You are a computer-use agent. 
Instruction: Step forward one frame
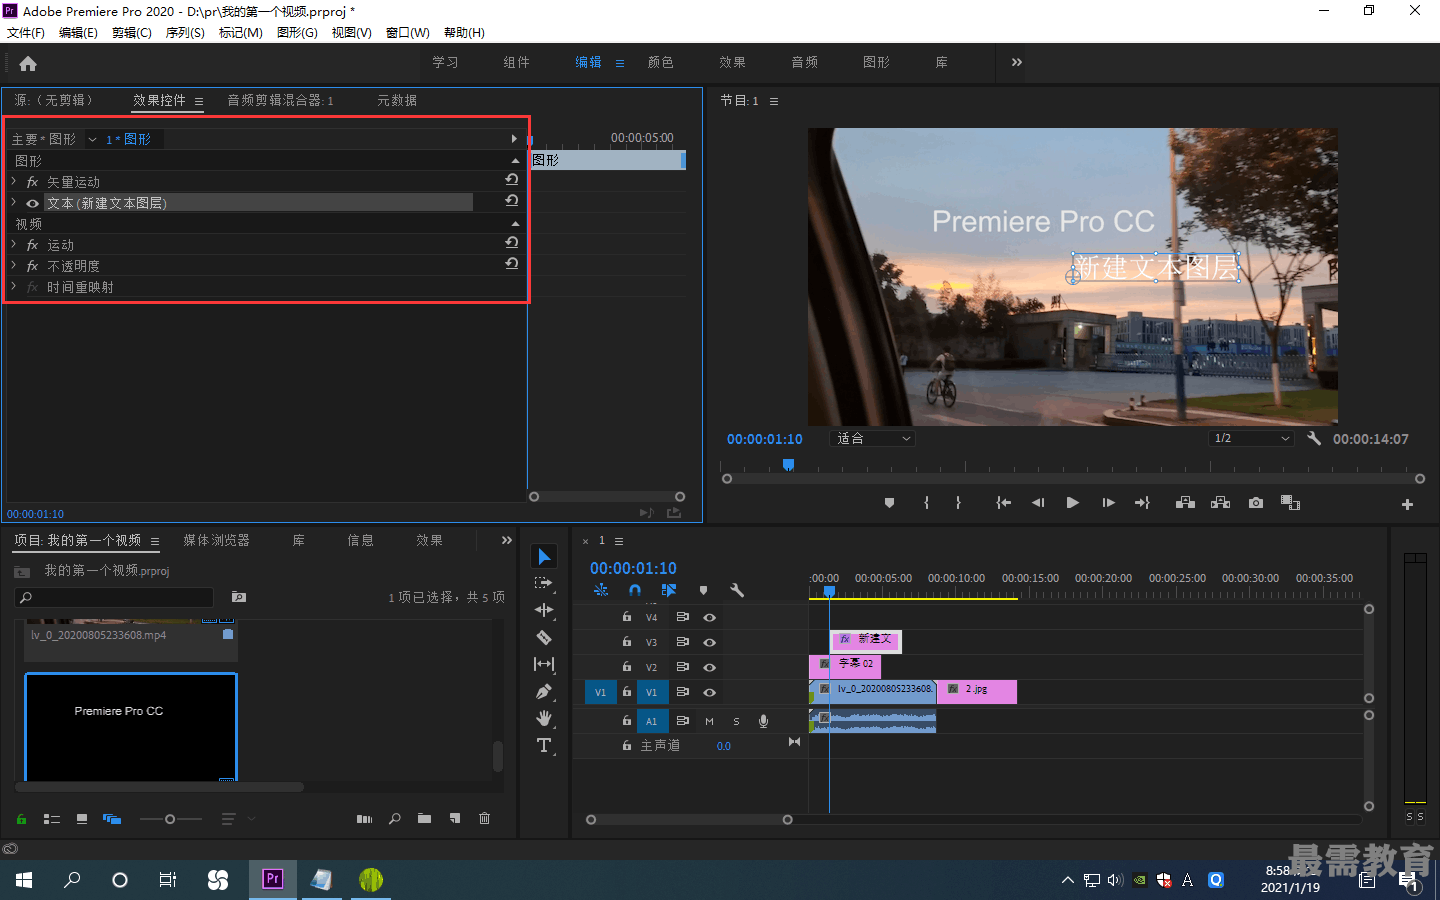click(x=1108, y=503)
